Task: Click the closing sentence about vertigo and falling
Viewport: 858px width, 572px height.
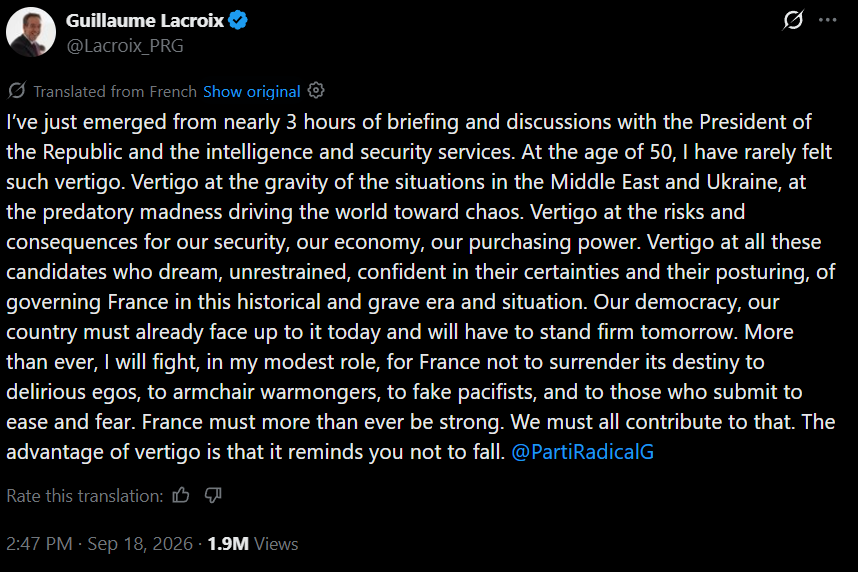Action: coord(256,452)
